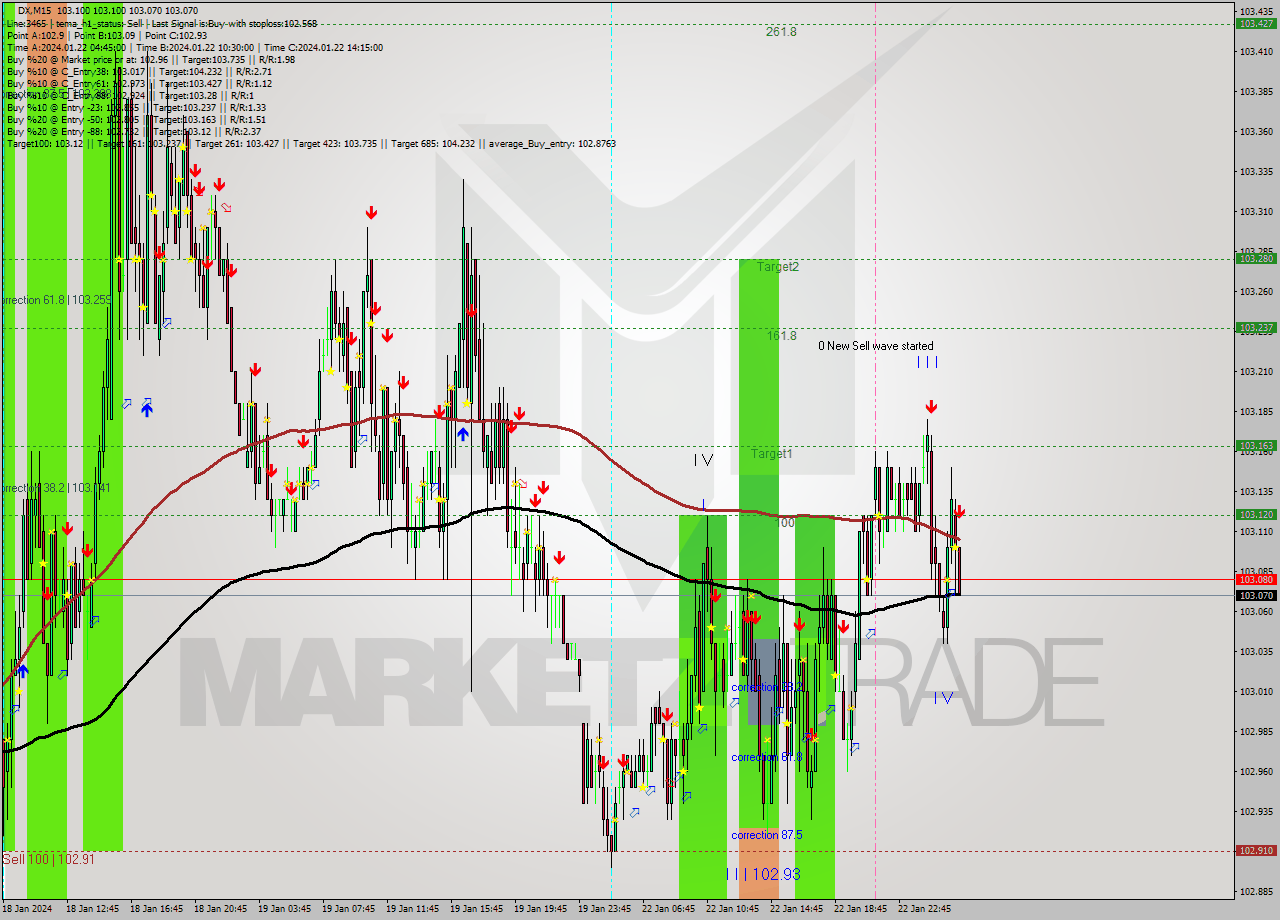Viewport: 1280px width, 920px height.
Task: Click the green 103.280 price tag
Action: 1256,258
